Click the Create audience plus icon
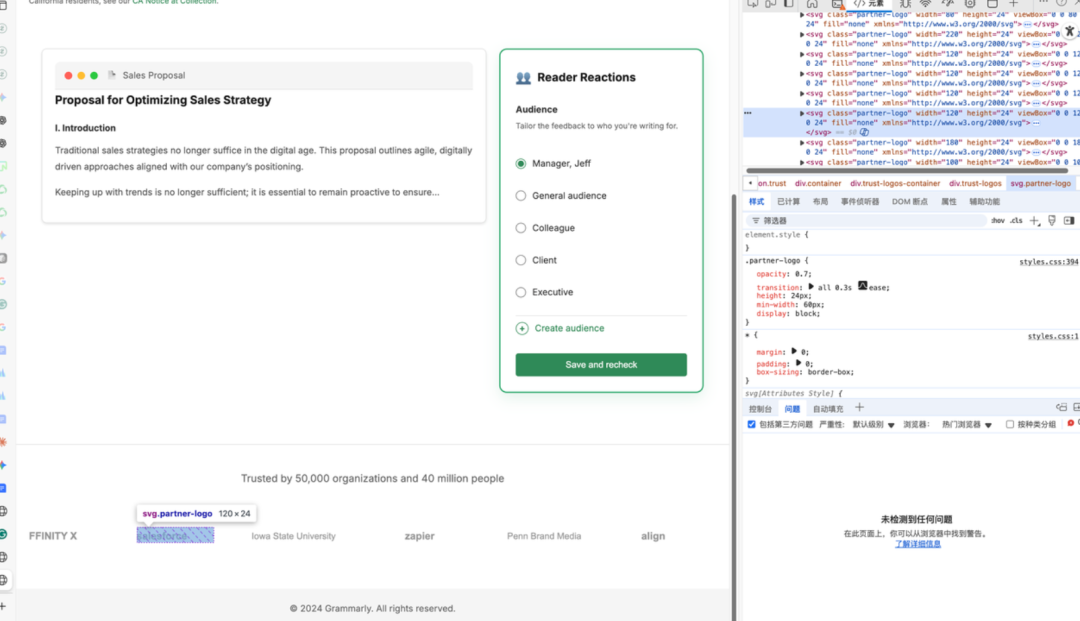The height and width of the screenshot is (621, 1080). tap(522, 328)
